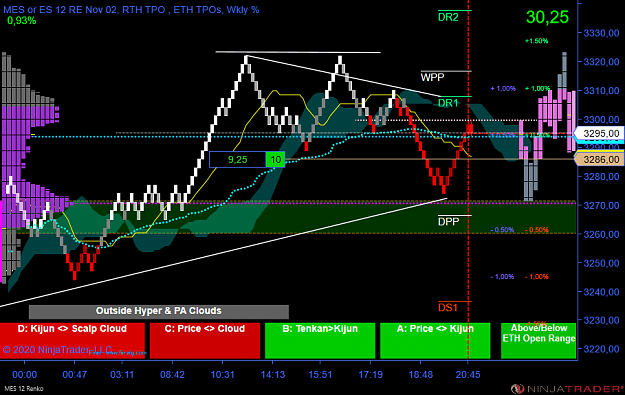Click the 9,25 value box
625x395 pixels.
pos(238,160)
